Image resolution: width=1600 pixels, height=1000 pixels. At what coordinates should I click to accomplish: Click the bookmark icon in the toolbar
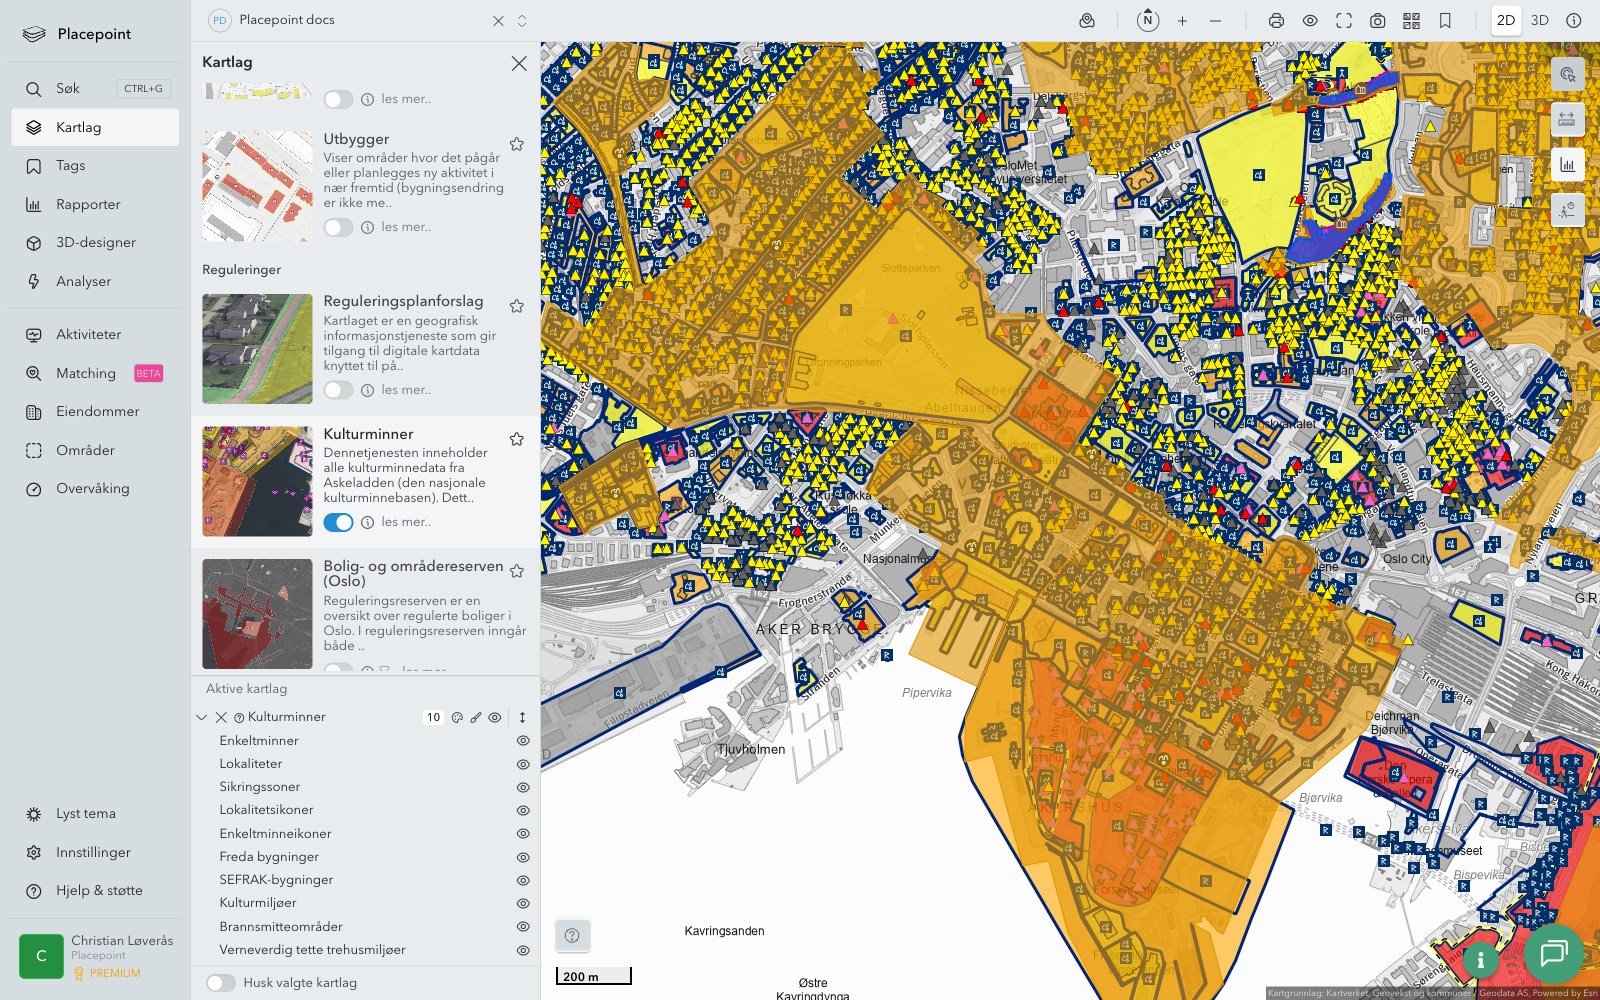(x=1445, y=21)
